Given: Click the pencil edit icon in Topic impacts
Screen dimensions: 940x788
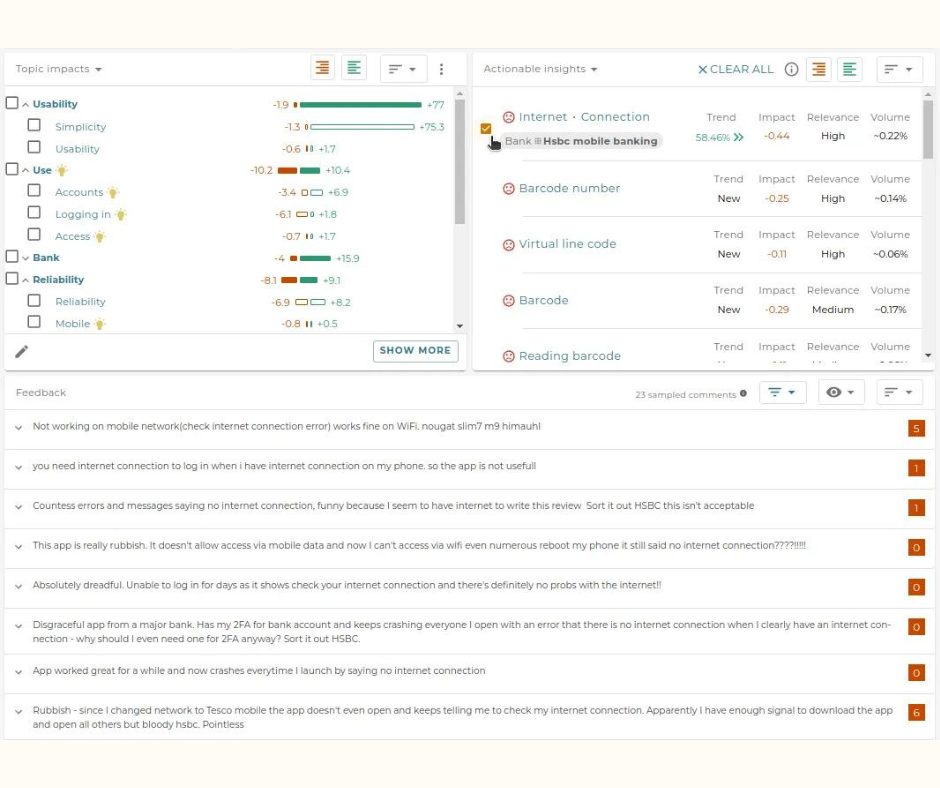Looking at the screenshot, I should pos(22,351).
